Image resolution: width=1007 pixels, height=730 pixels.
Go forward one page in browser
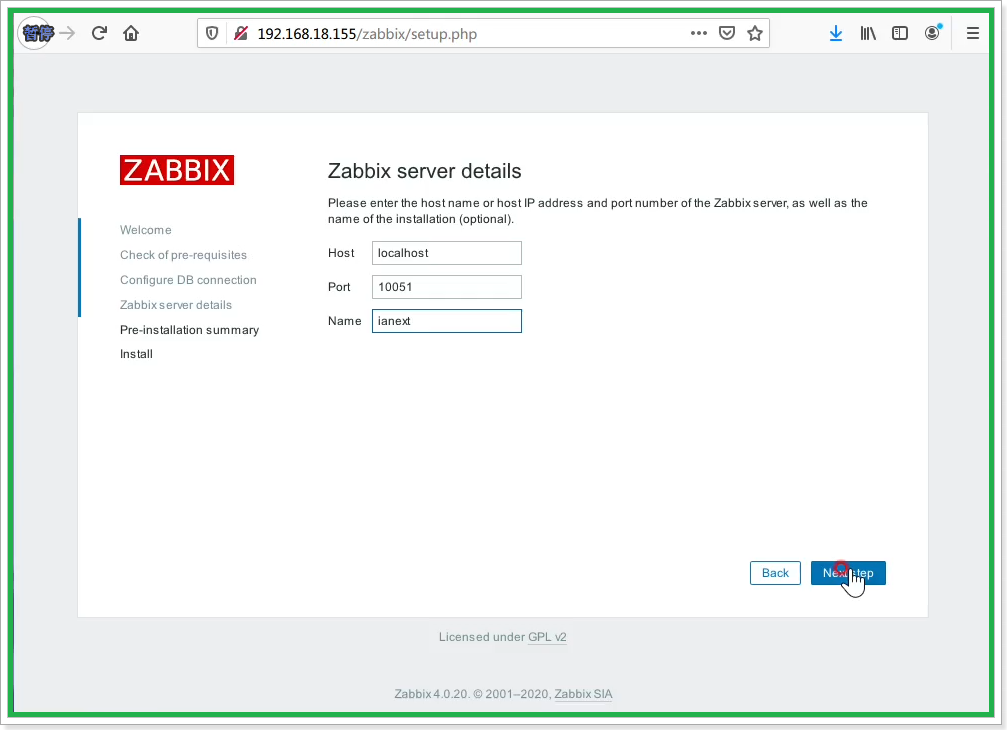point(67,33)
